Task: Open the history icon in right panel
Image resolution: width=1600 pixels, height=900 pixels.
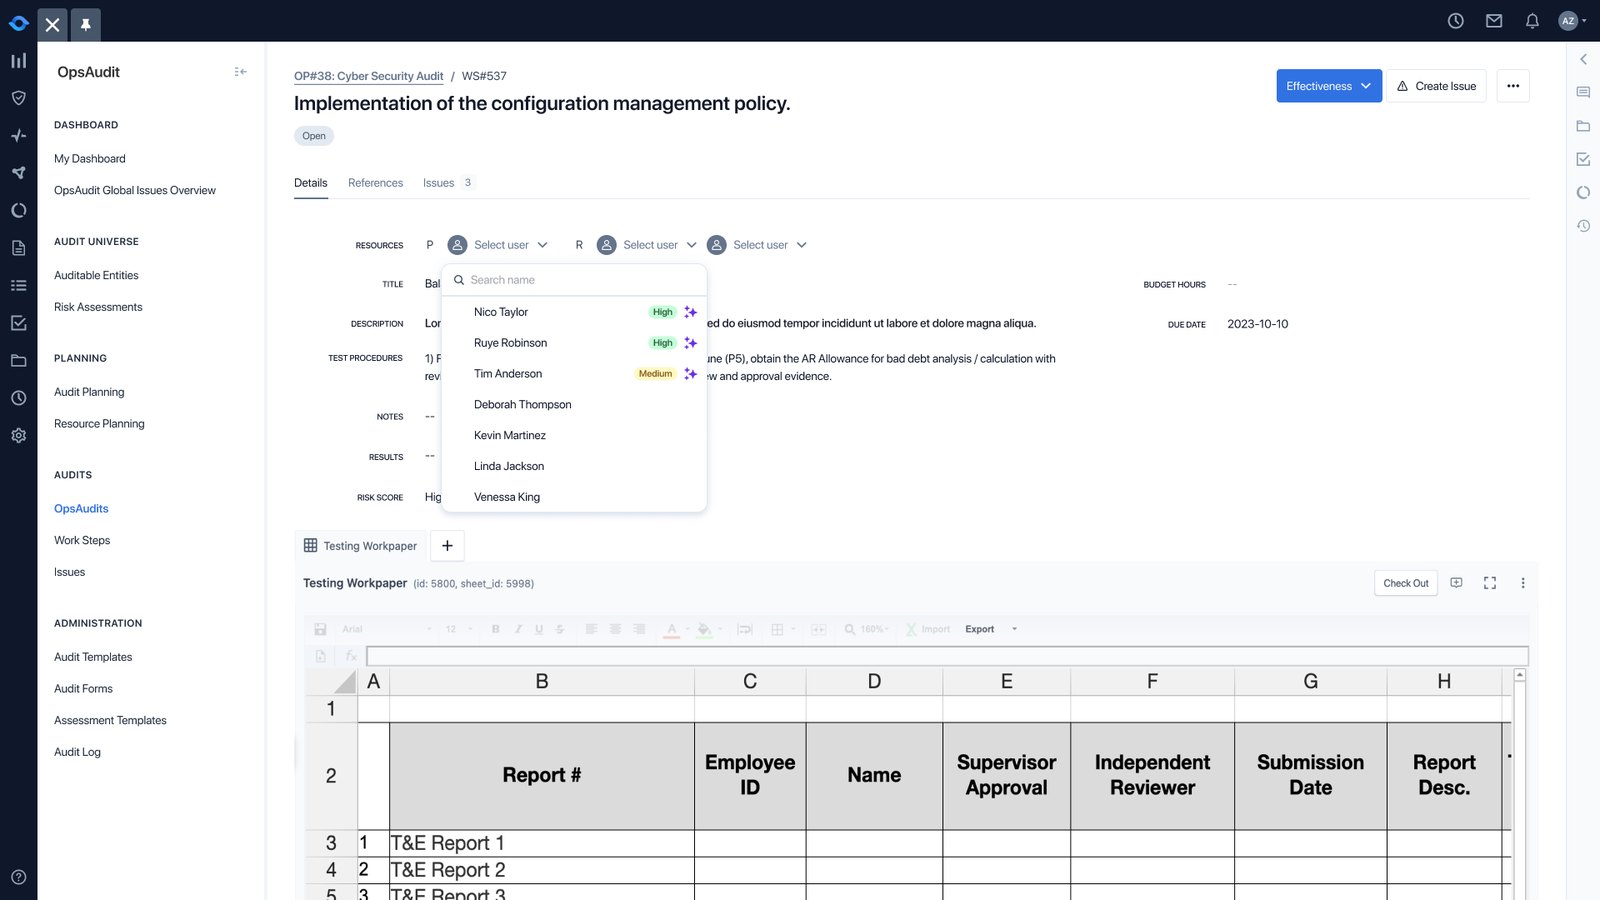Action: (x=1583, y=226)
